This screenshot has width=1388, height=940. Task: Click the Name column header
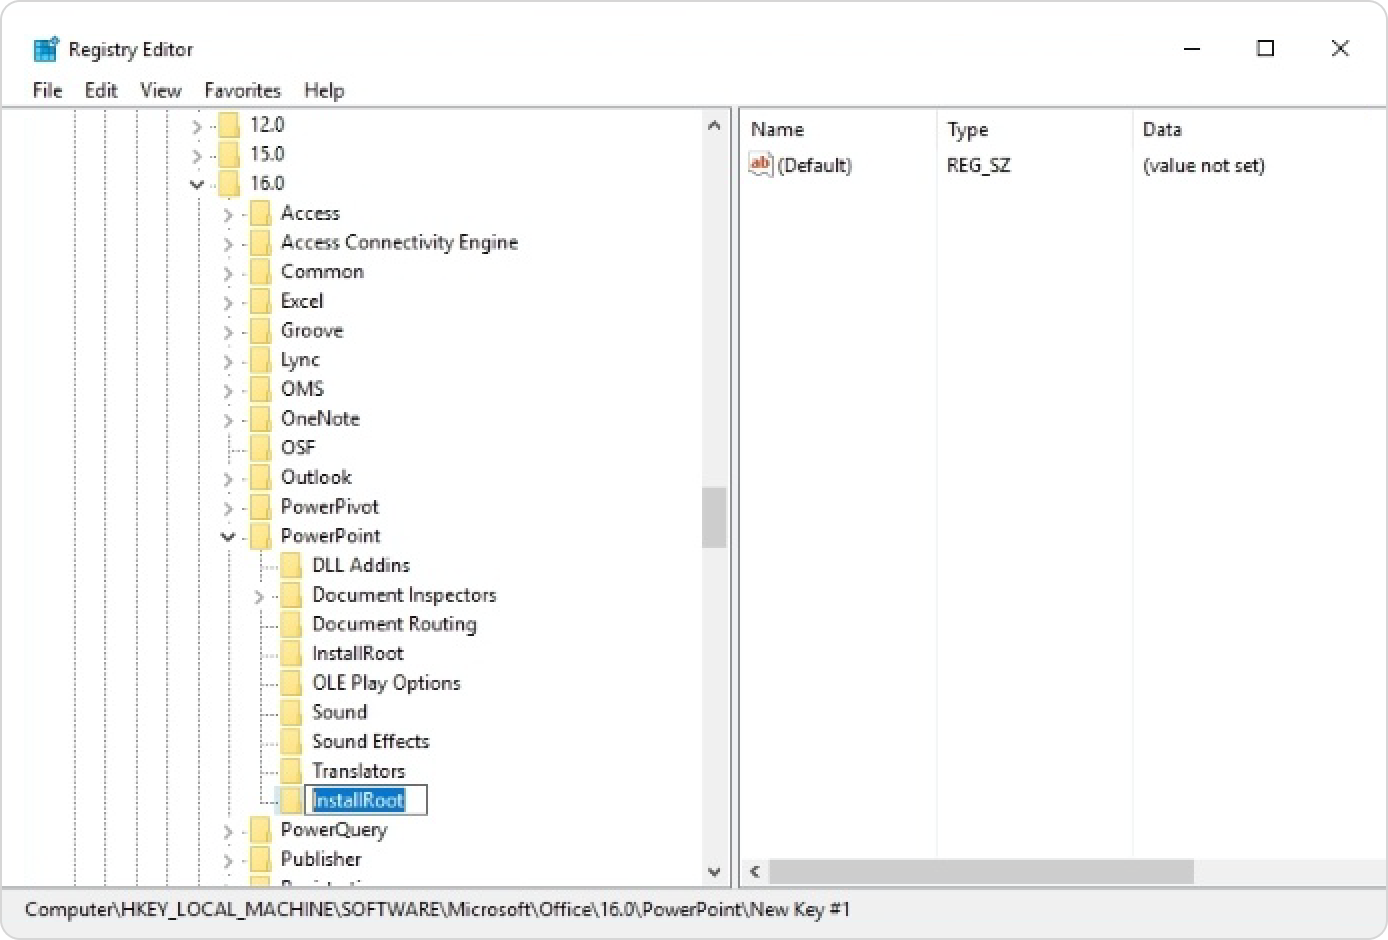coord(777,129)
